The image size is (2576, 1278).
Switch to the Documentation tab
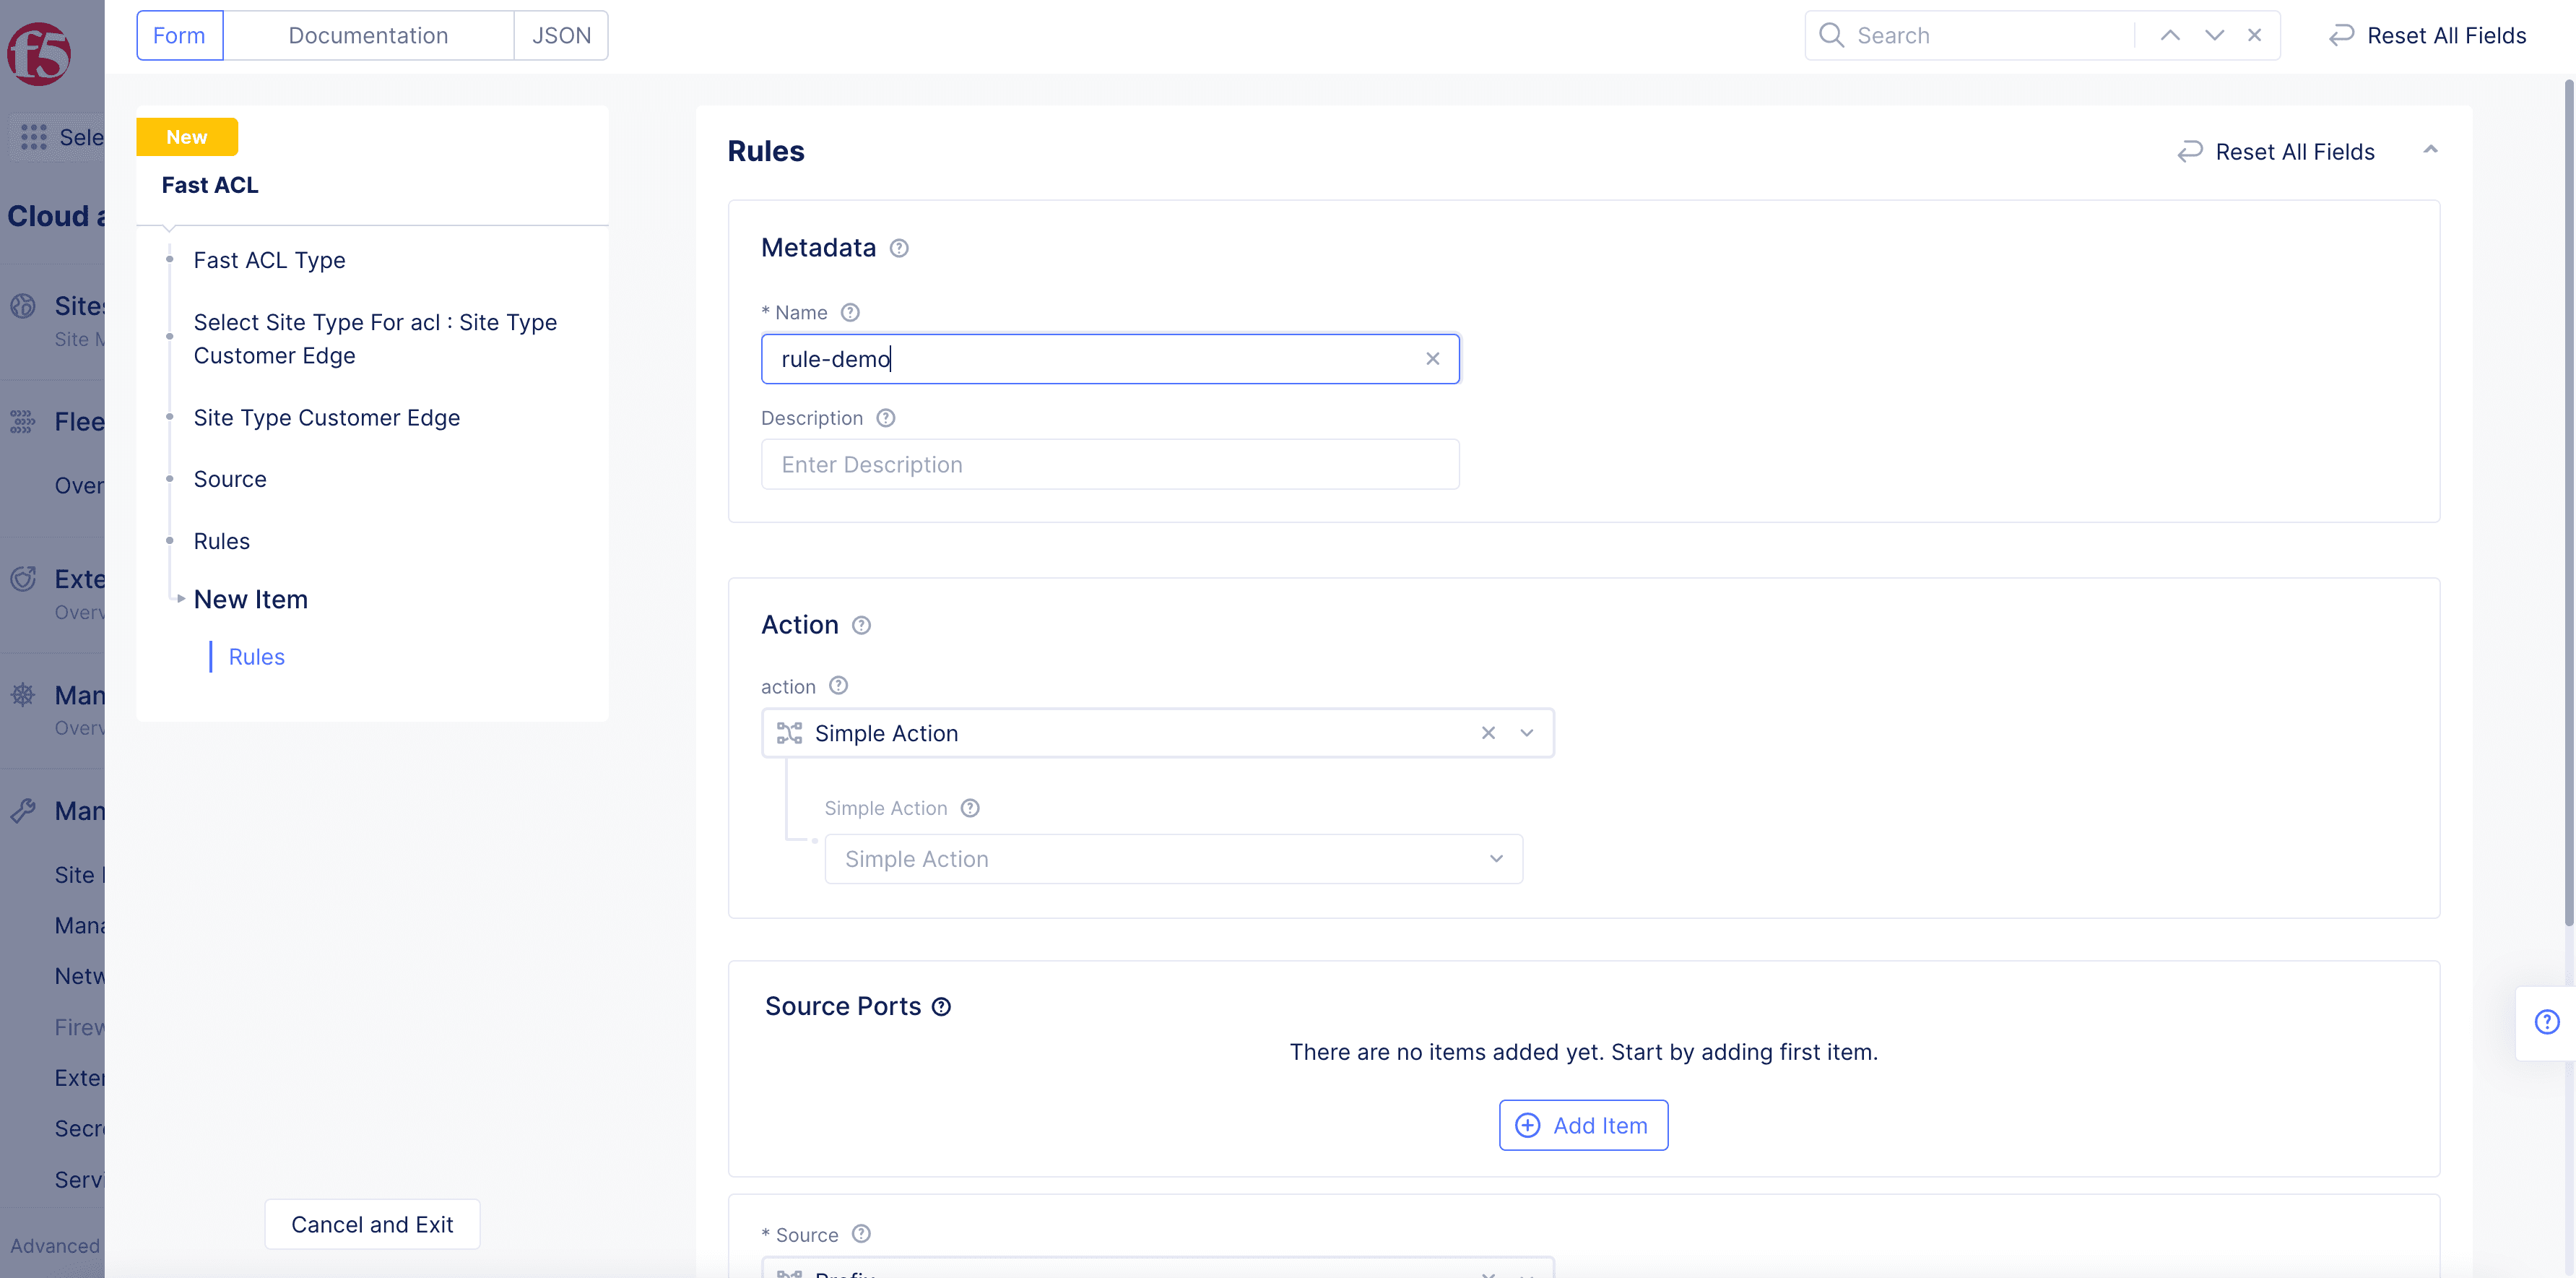368,35
